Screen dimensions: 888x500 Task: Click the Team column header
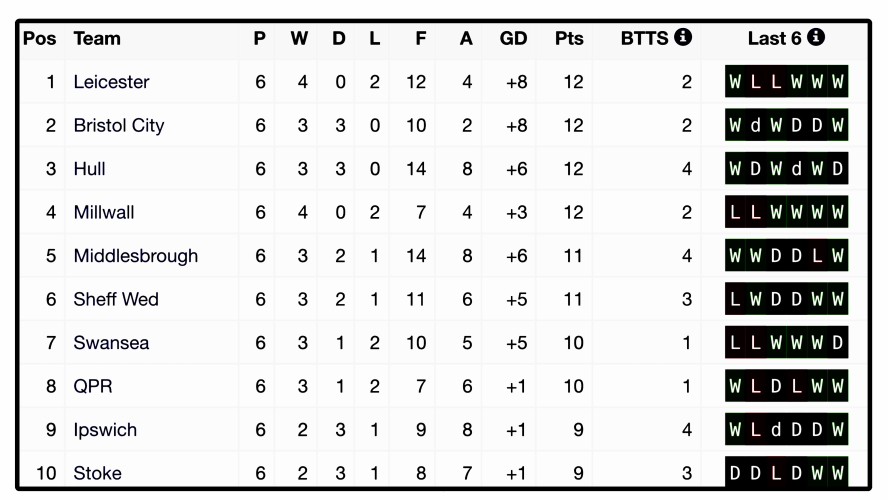tap(97, 38)
